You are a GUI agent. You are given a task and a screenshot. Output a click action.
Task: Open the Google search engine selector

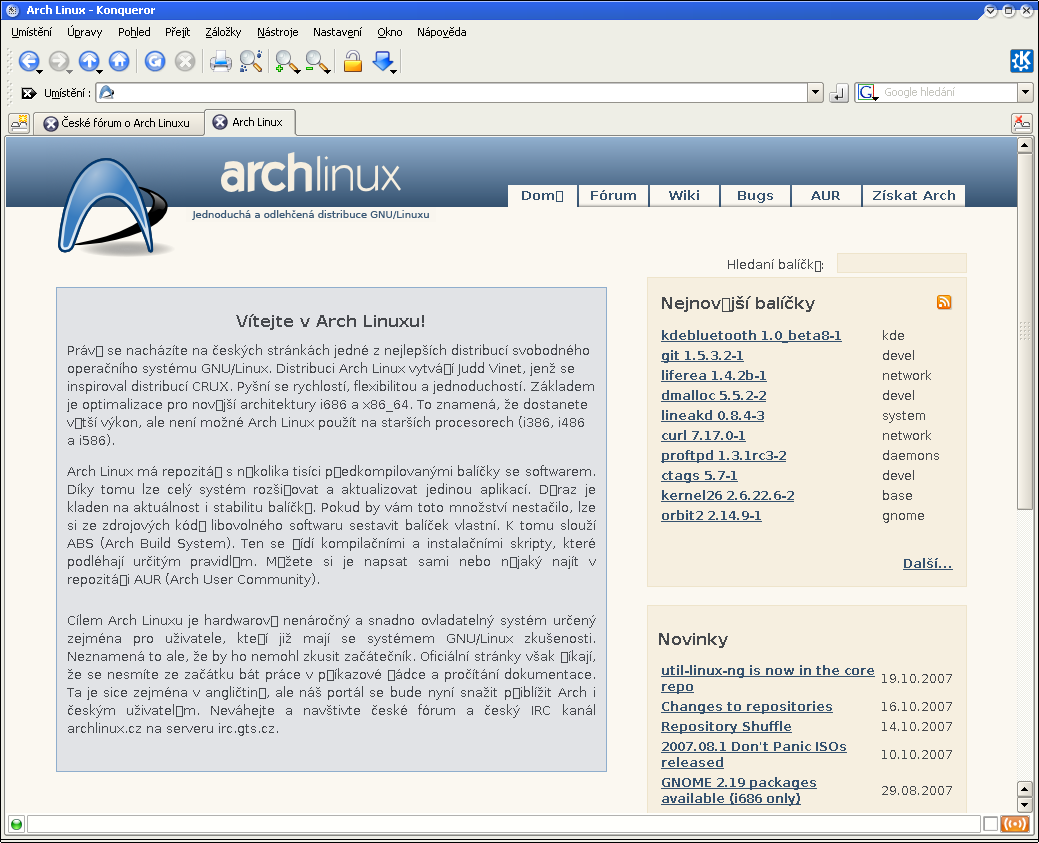[868, 93]
